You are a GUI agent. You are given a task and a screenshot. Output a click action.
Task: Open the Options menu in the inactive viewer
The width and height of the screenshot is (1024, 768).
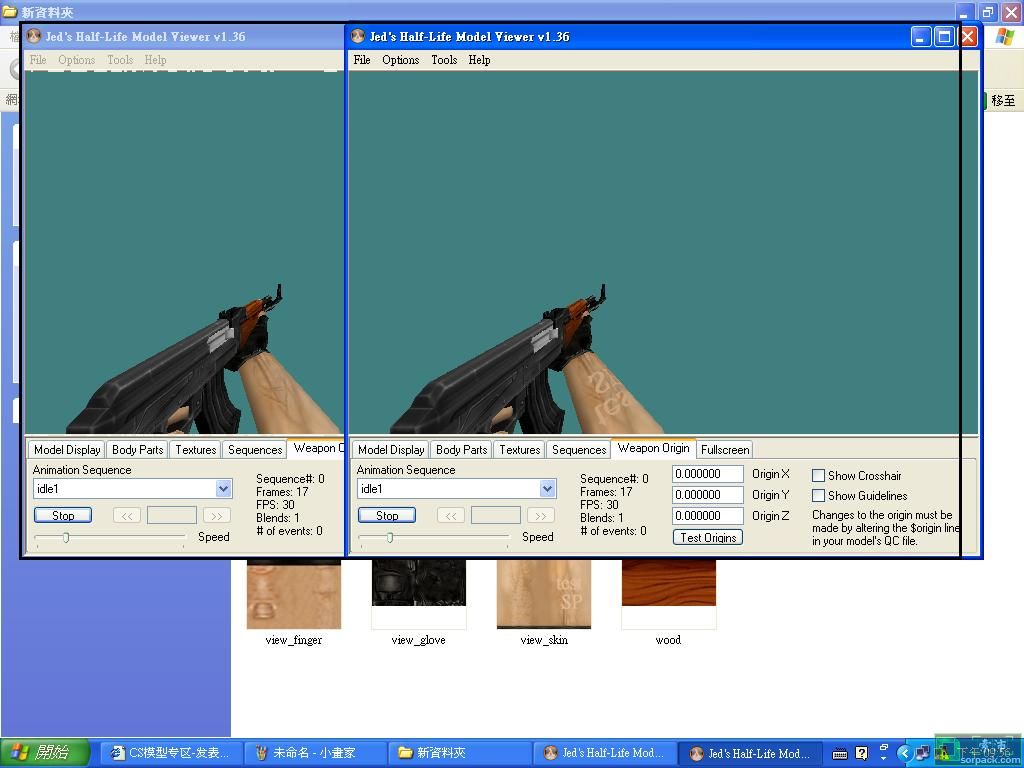pyautogui.click(x=76, y=60)
